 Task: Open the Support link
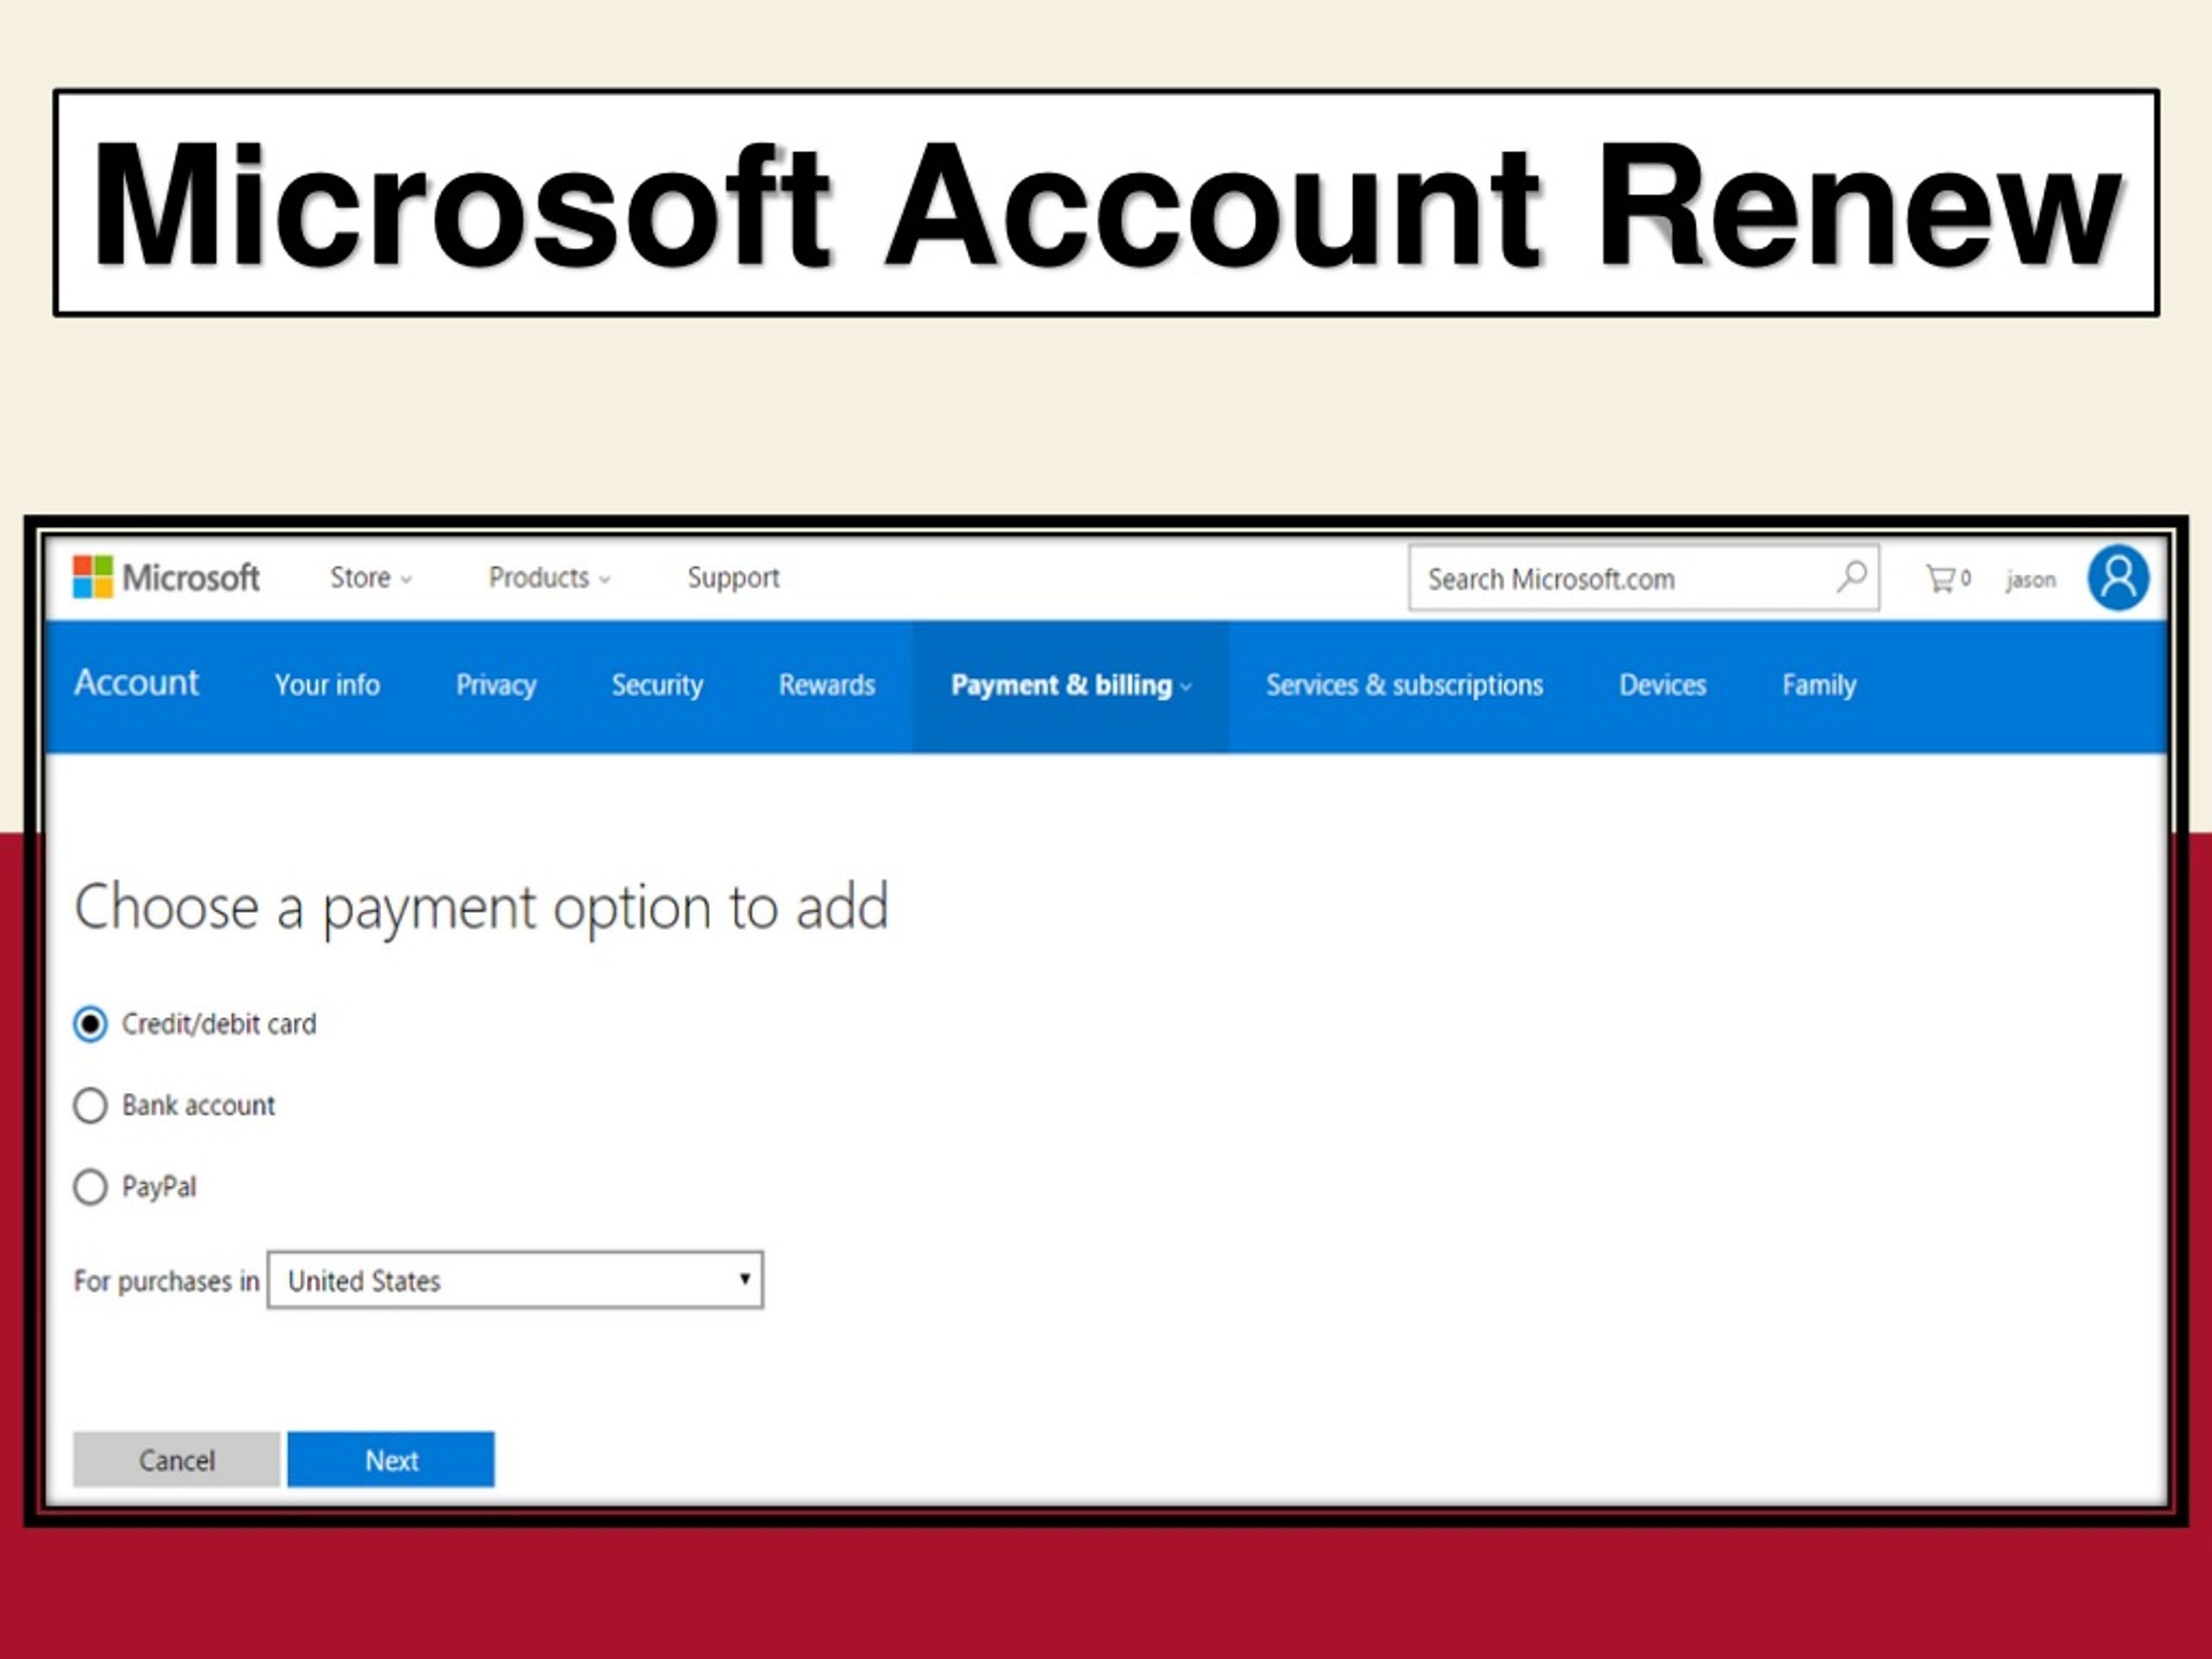[x=733, y=578]
